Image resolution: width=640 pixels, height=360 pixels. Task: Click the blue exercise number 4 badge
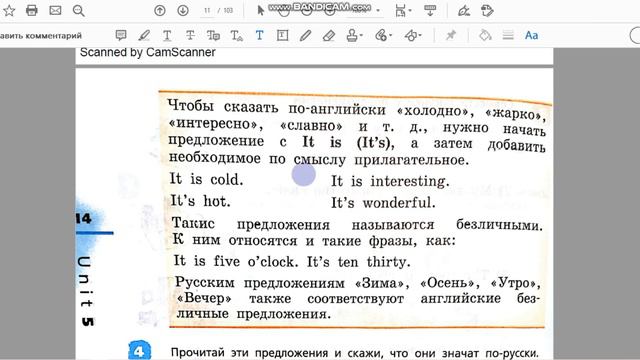[x=140, y=351]
